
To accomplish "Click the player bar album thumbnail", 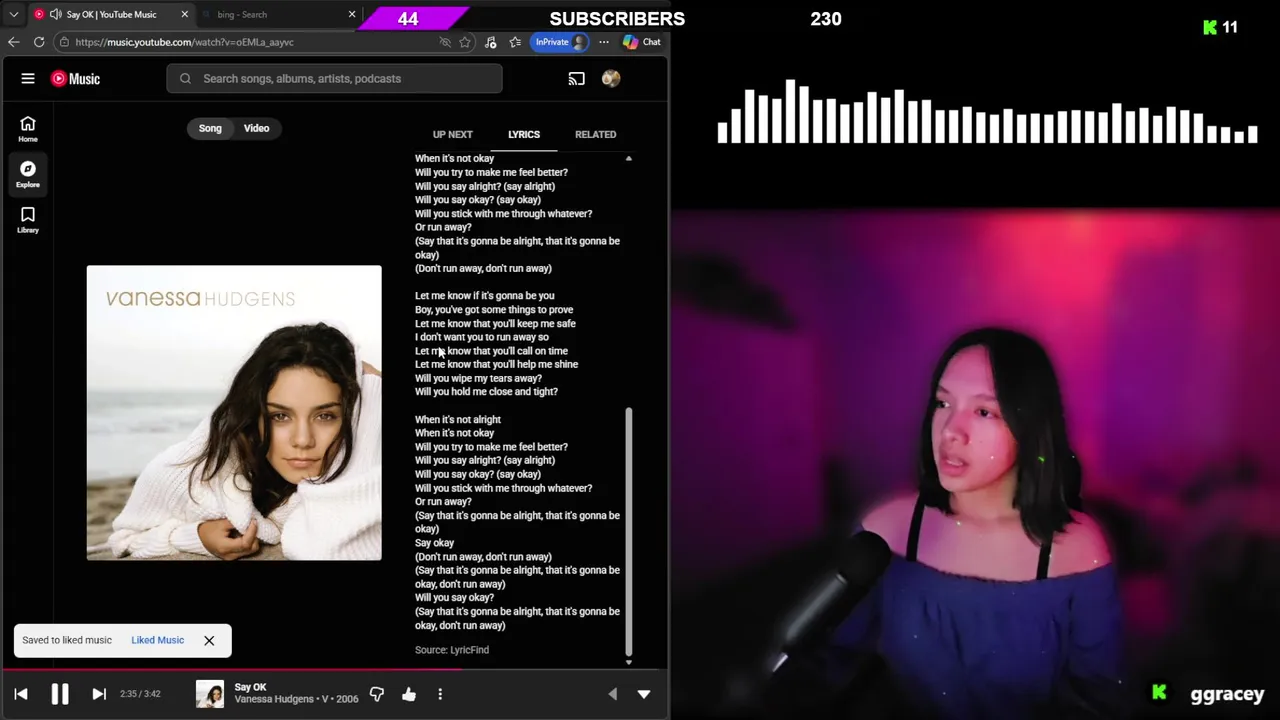I will (x=210, y=694).
